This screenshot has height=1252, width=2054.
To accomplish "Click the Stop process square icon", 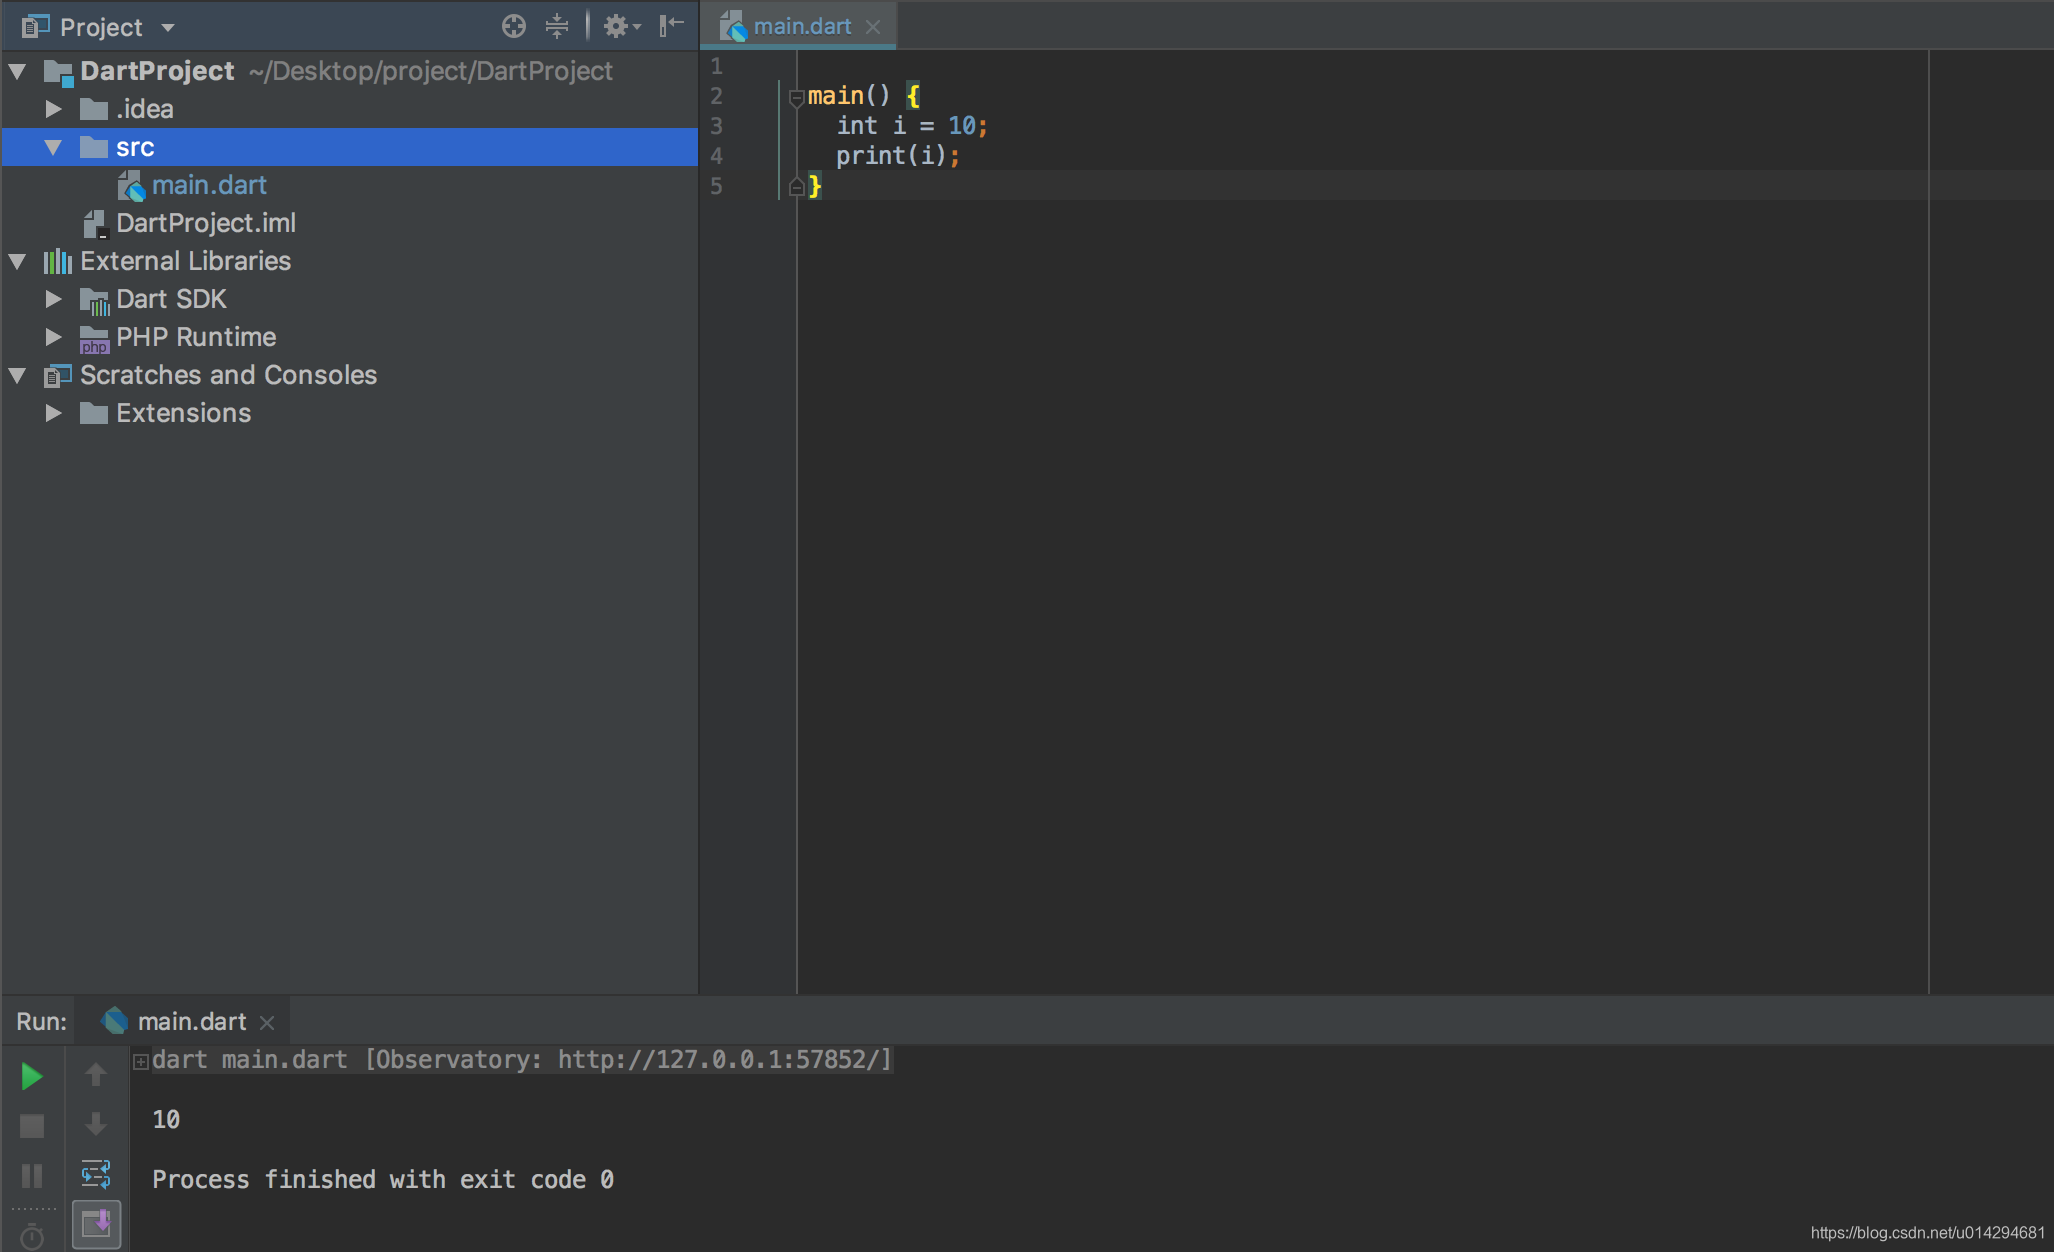I will coord(32,1126).
